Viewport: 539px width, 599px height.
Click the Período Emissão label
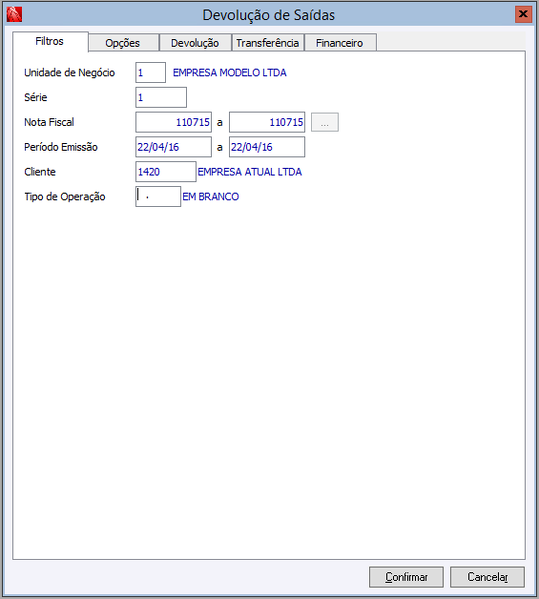(61, 147)
